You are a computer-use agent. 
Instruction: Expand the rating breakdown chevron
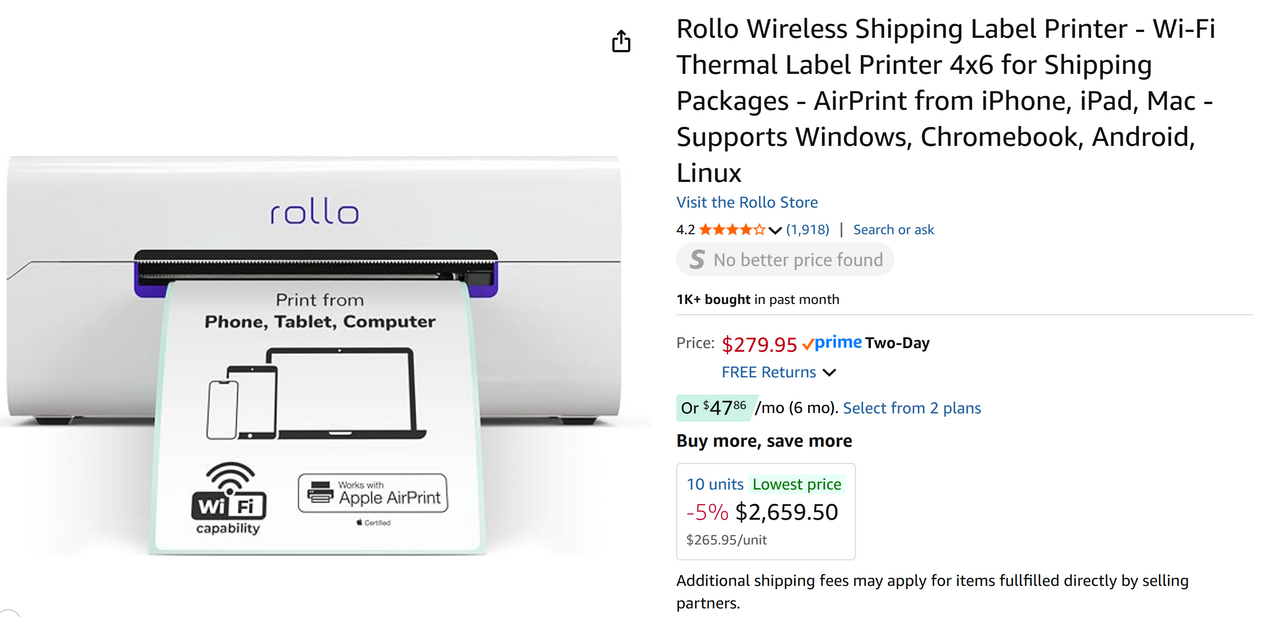[x=775, y=231]
